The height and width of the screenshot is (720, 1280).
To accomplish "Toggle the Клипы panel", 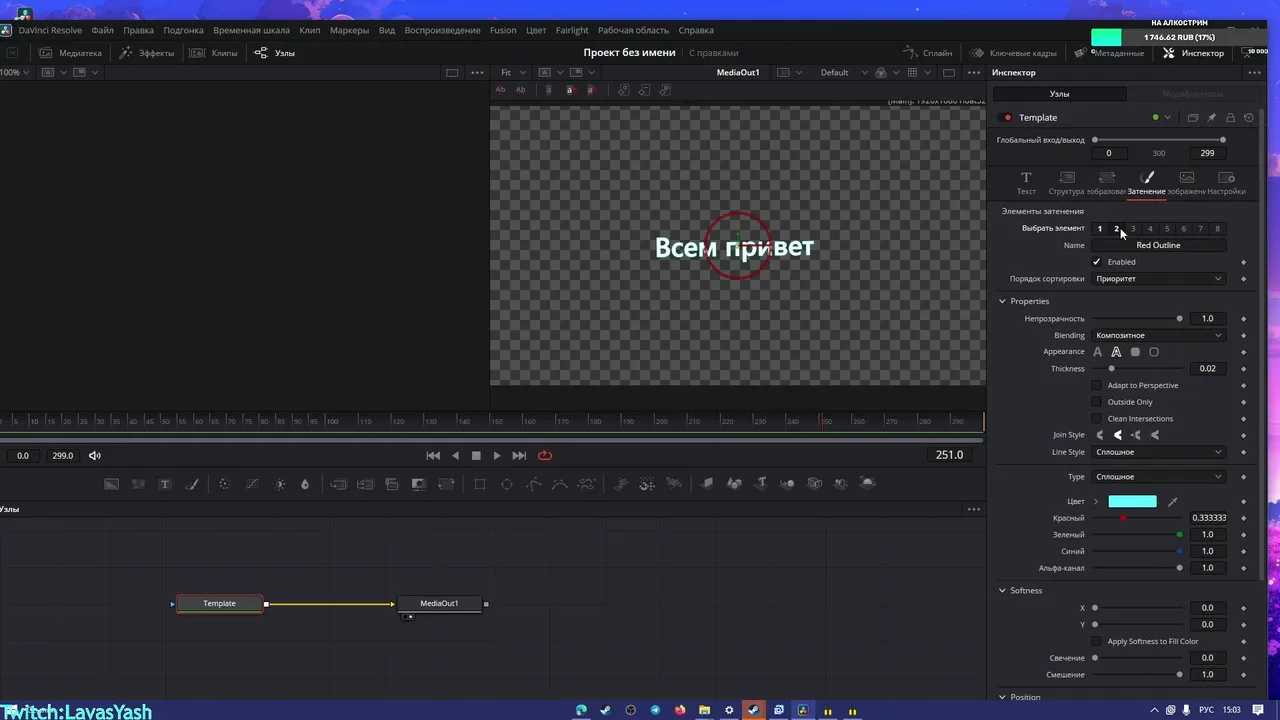I will [x=215, y=53].
